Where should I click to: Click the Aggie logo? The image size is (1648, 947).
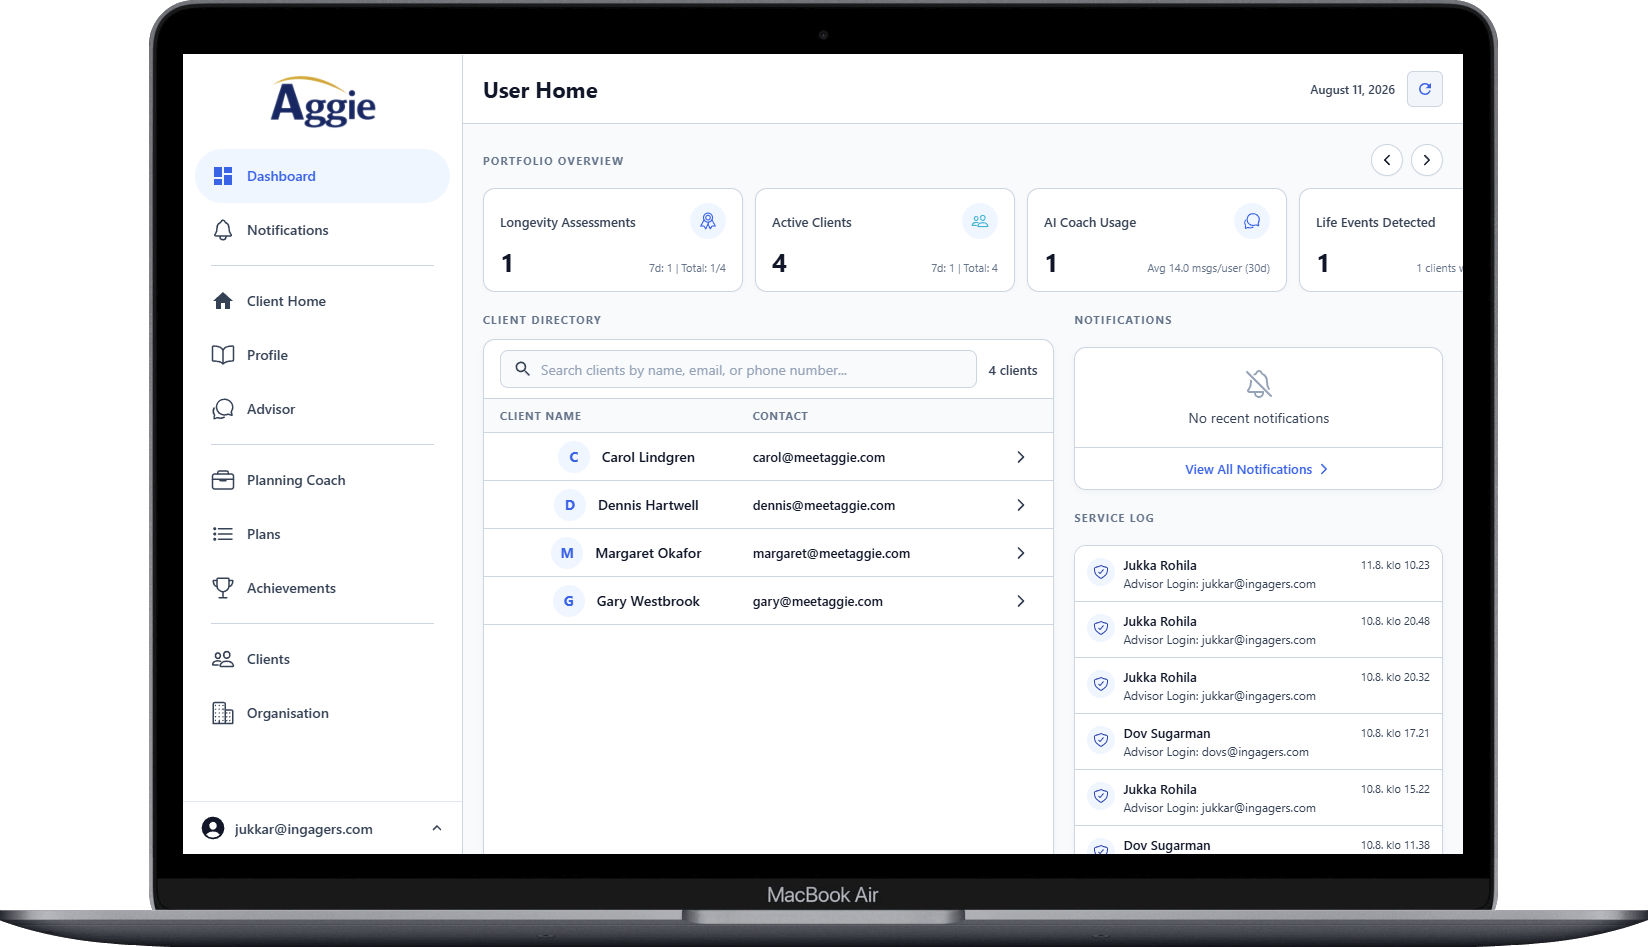323,102
